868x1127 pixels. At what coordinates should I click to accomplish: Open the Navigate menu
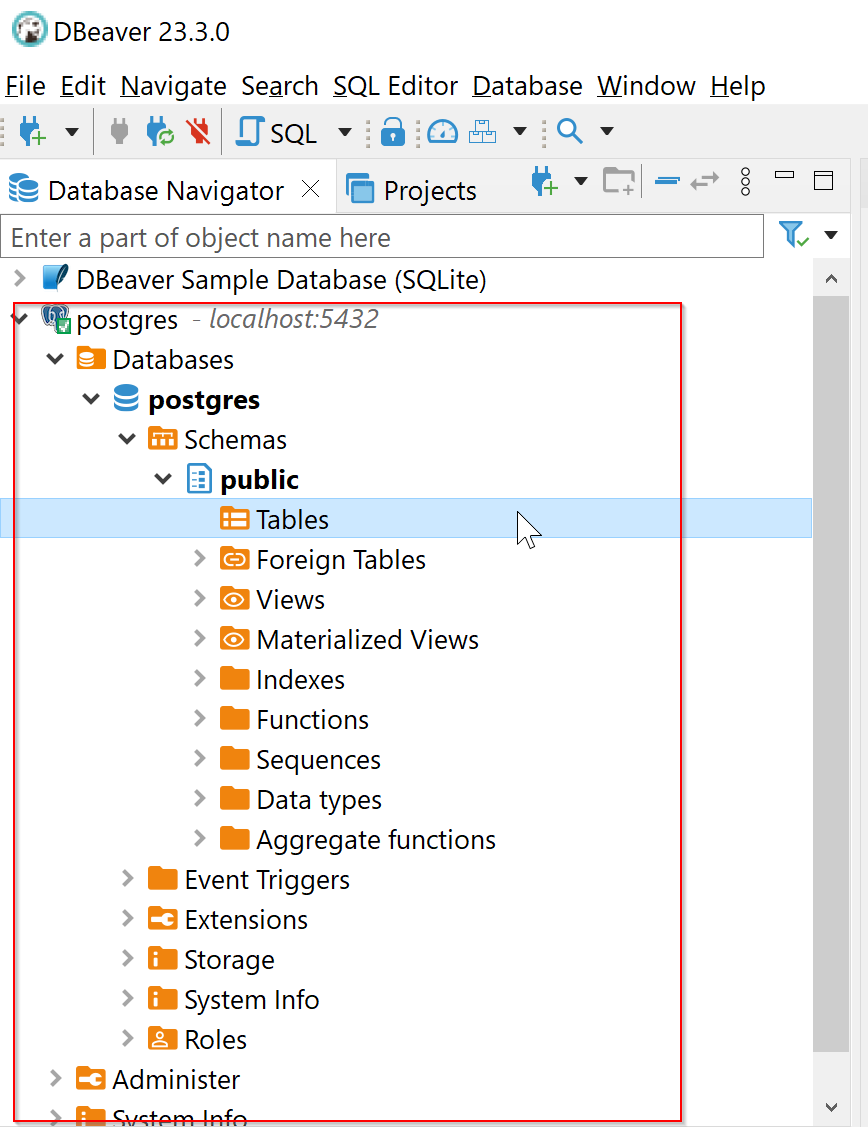pyautogui.click(x=173, y=86)
